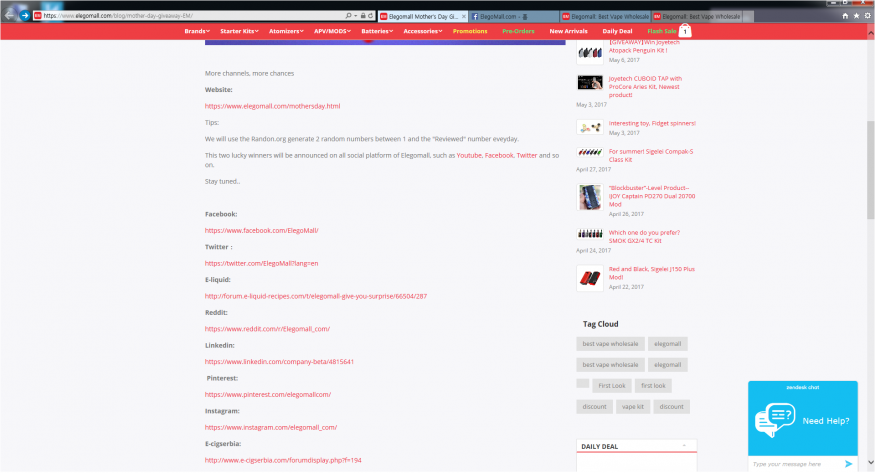Open the linkedin.com company link
The height and width of the screenshot is (473, 875).
[279, 361]
